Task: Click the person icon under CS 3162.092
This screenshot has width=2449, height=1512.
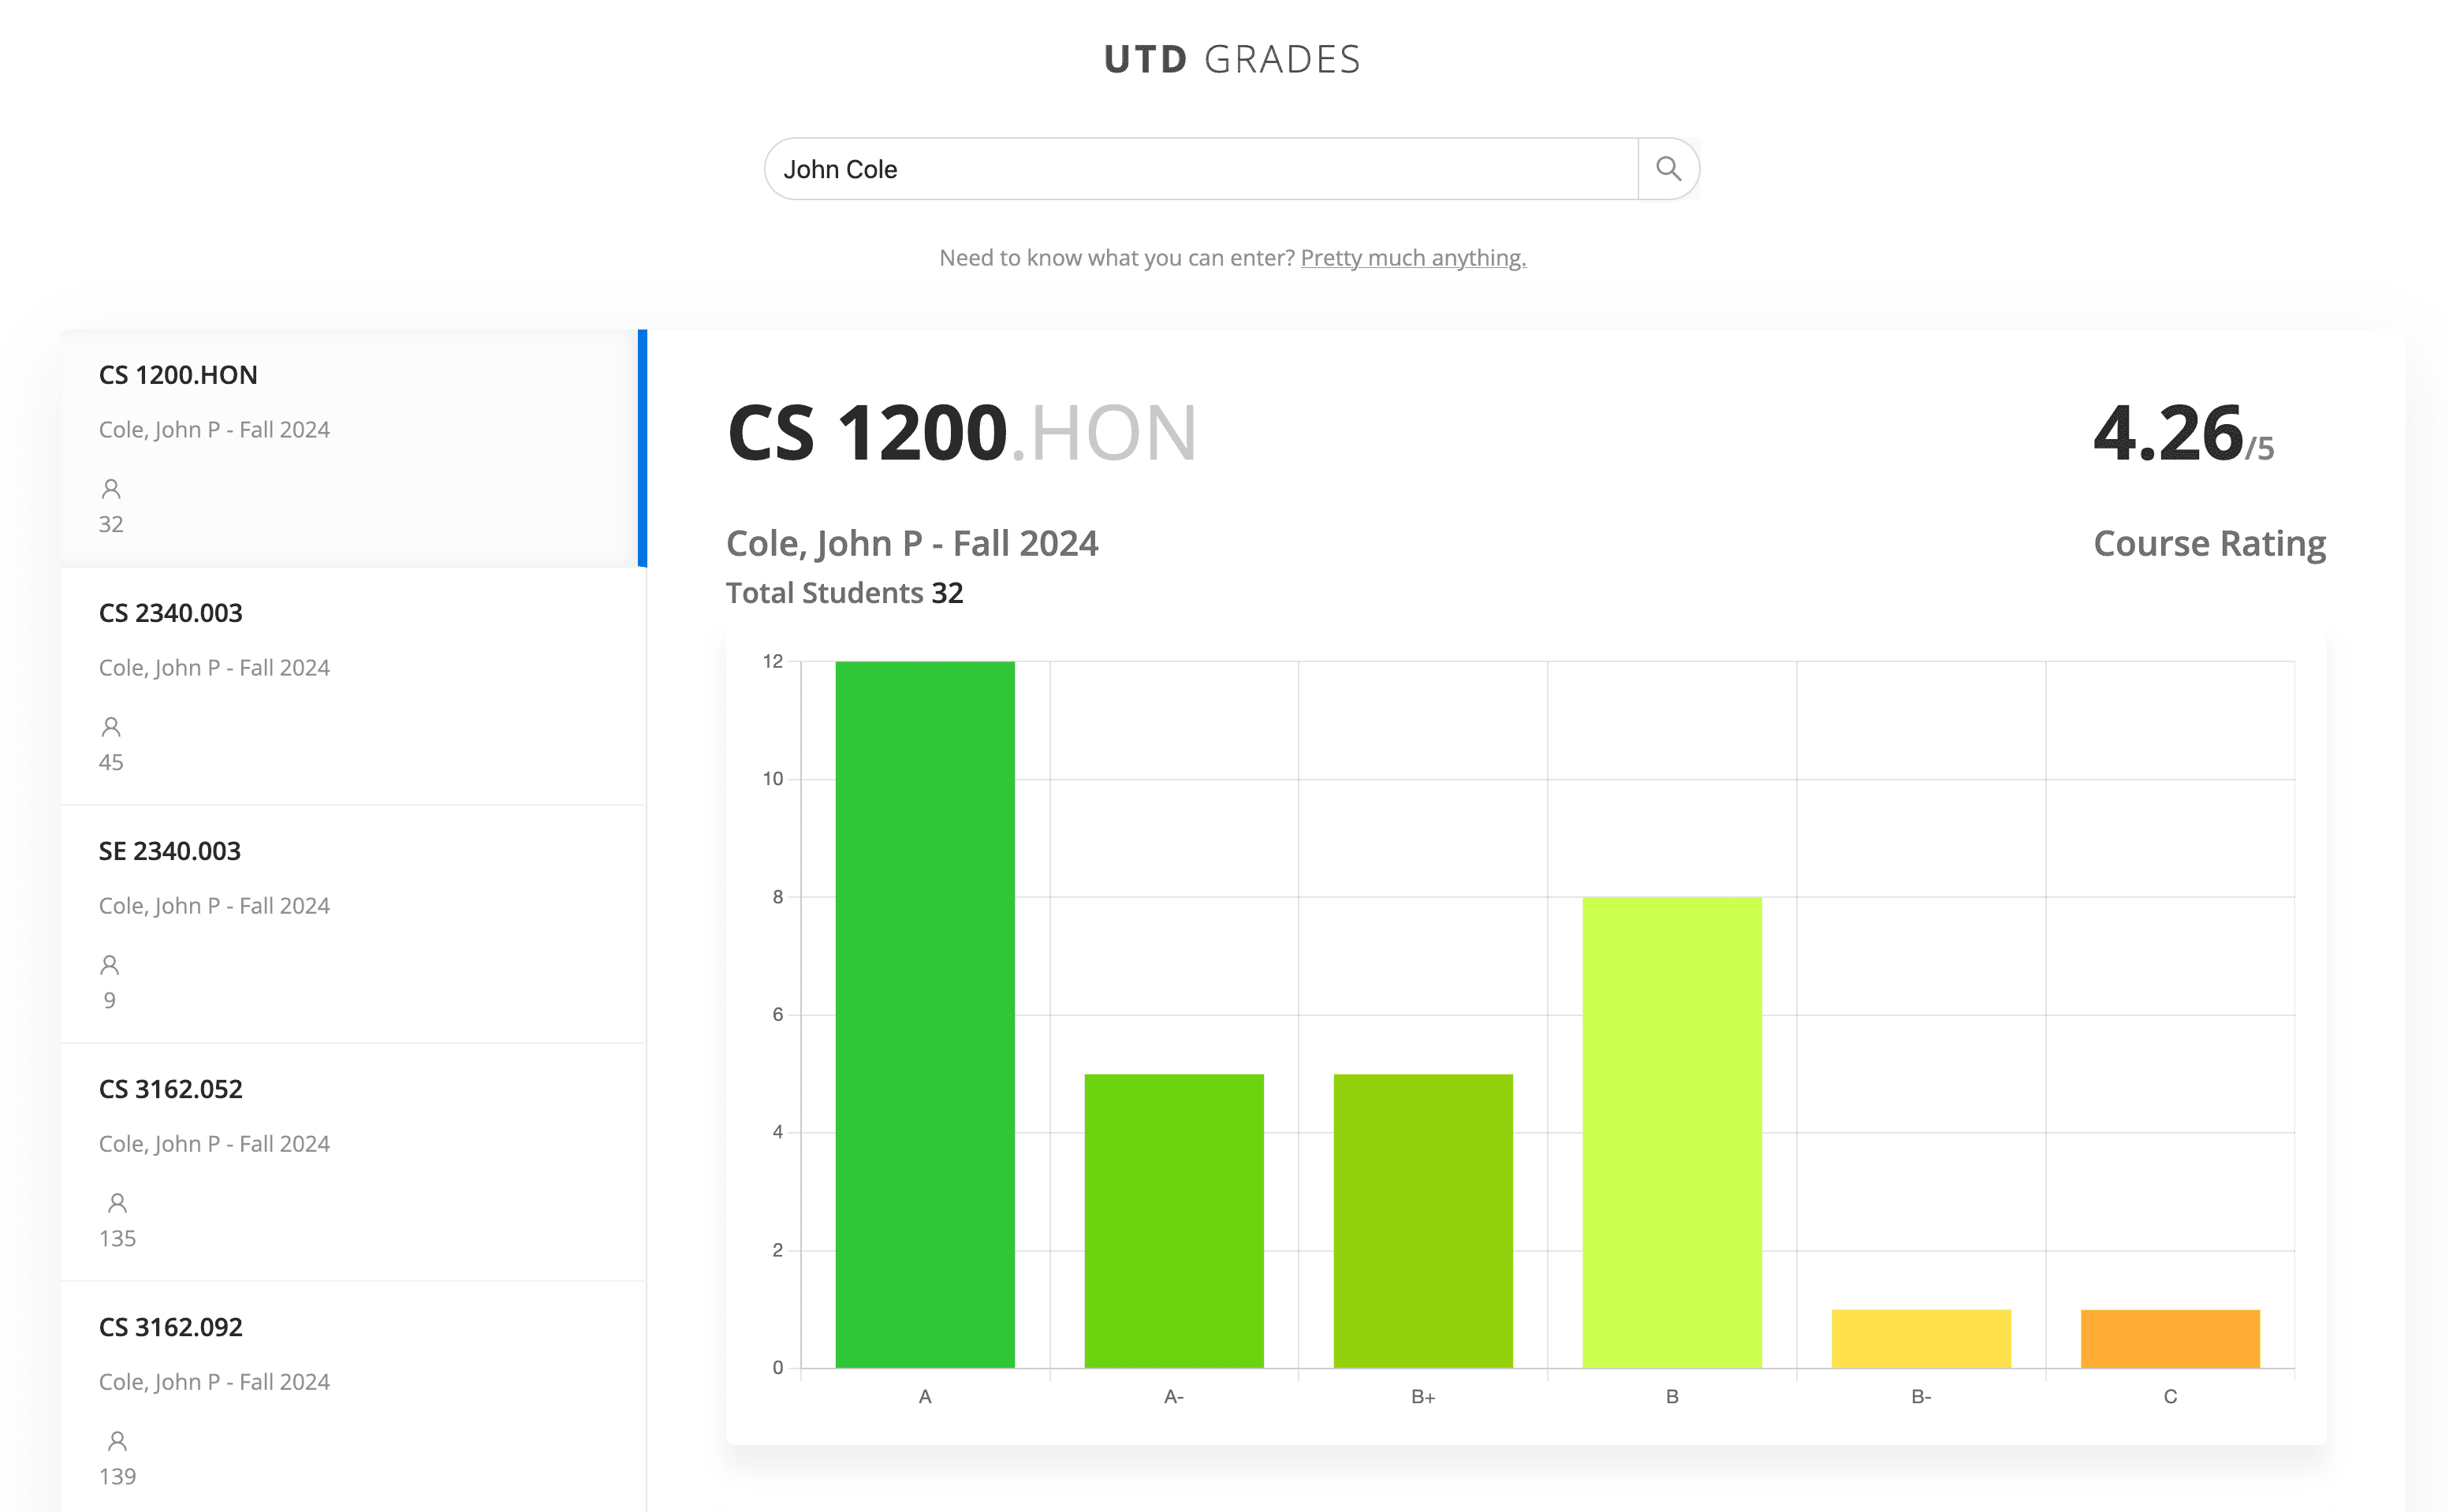Action: pos(117,1440)
